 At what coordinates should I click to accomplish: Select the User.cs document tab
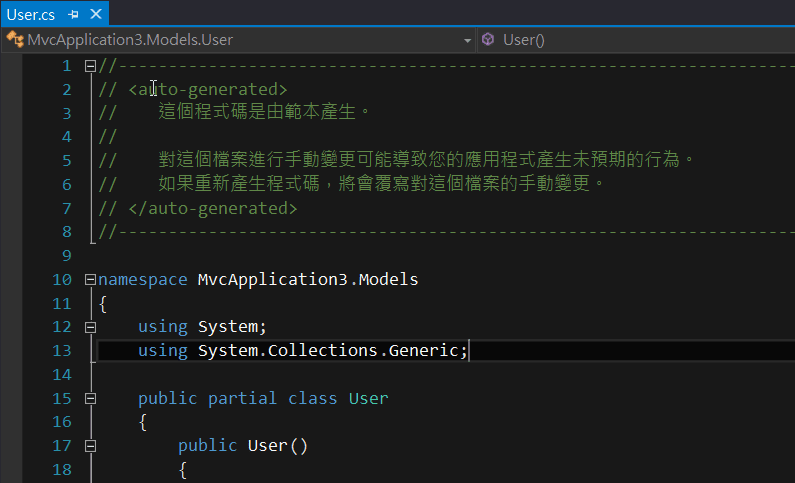click(x=31, y=15)
